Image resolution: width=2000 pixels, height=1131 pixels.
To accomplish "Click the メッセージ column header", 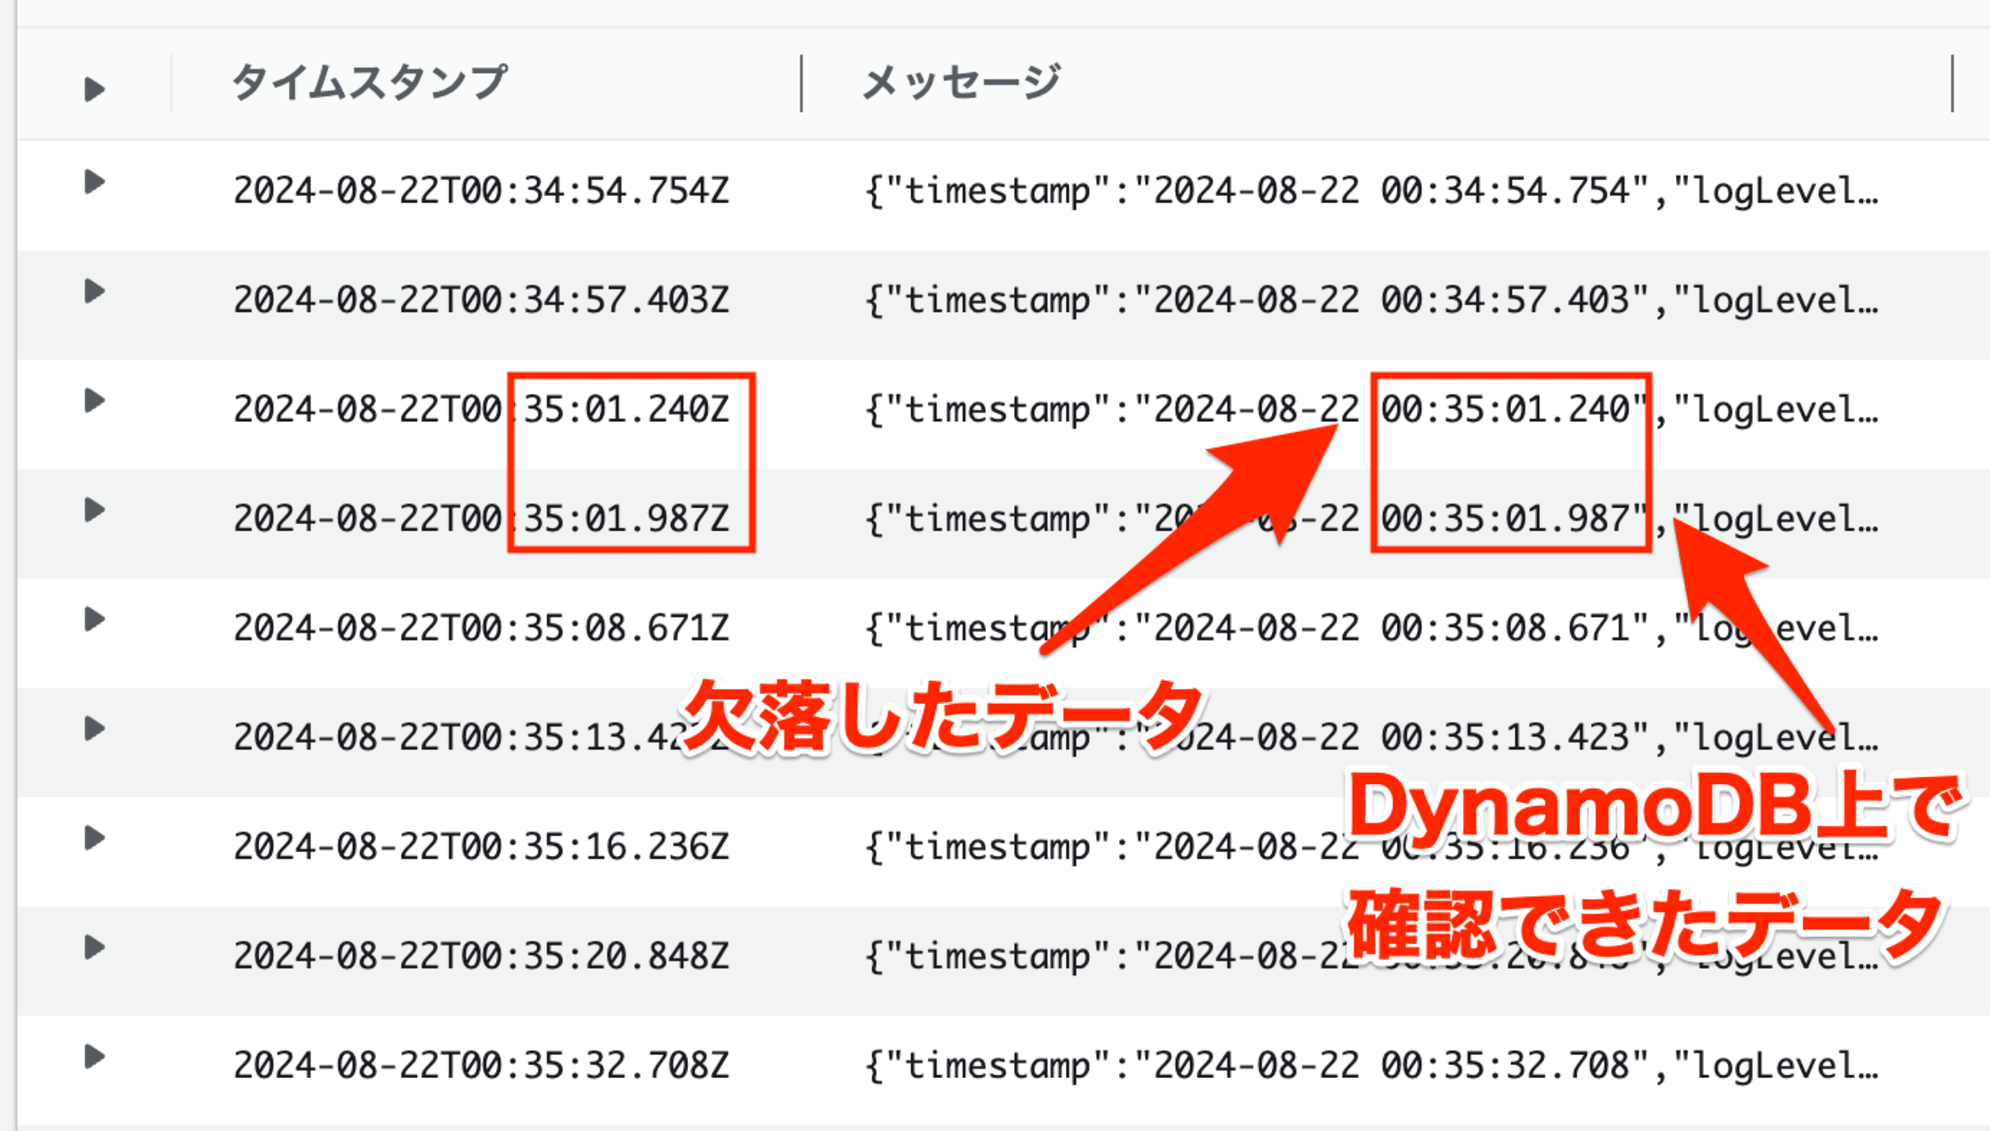I will pyautogui.click(x=960, y=82).
